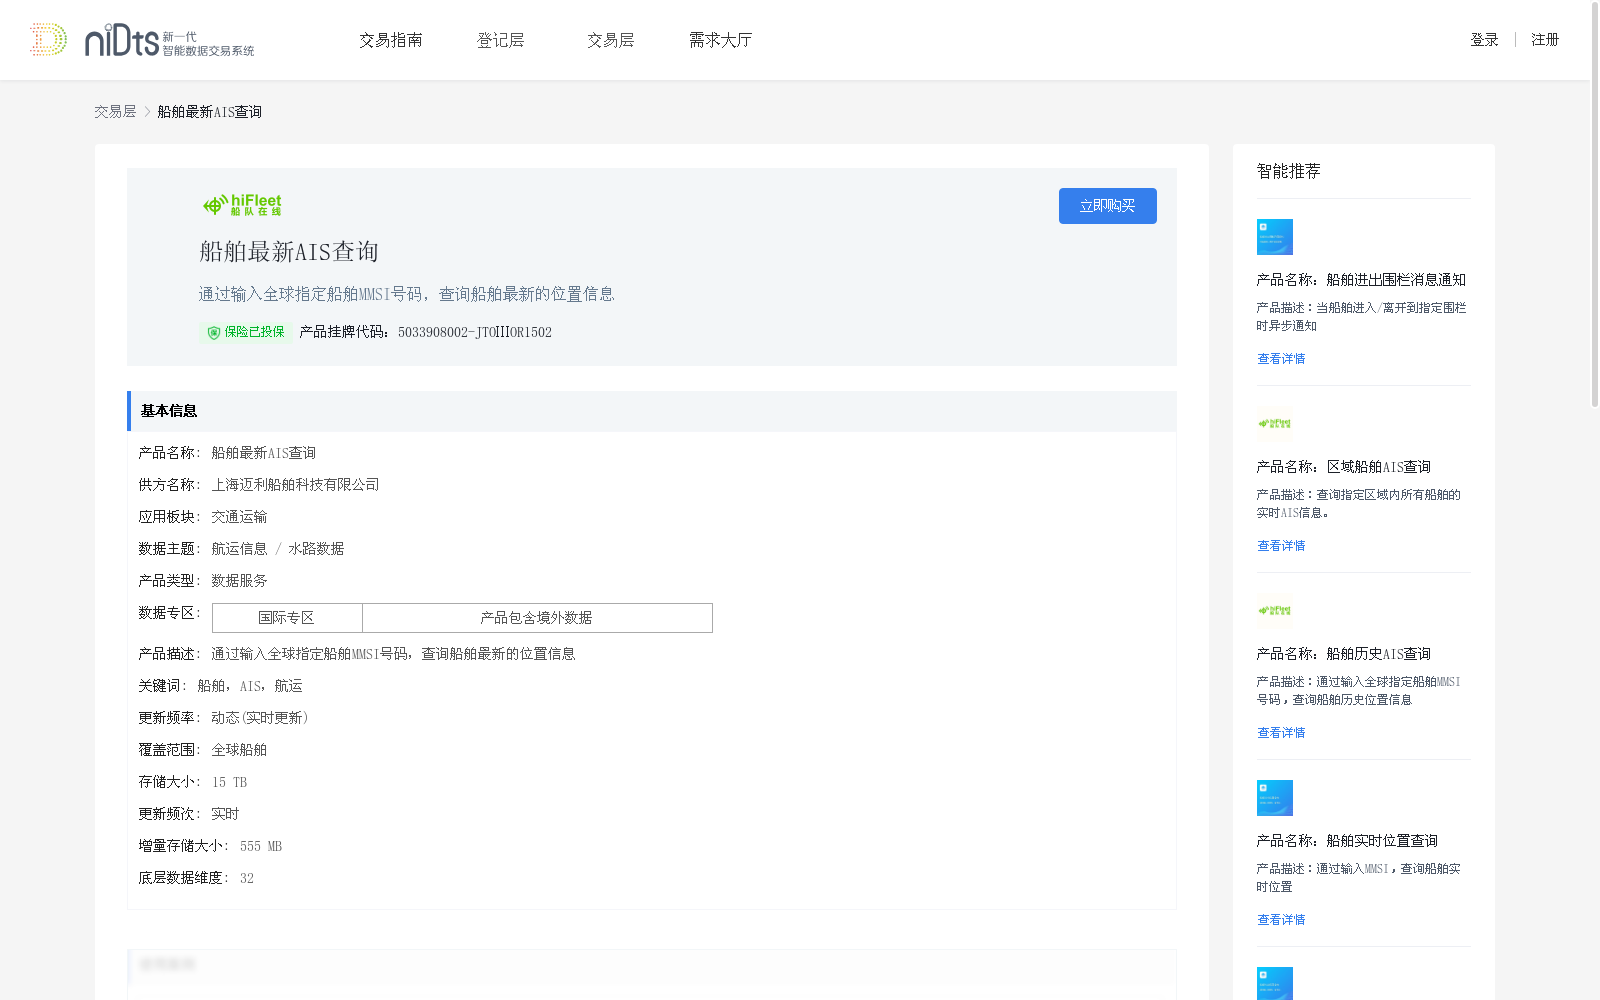Click supplier name 上海迈利船舶科技有限公司
This screenshot has width=1600, height=1000.
pyautogui.click(x=295, y=485)
